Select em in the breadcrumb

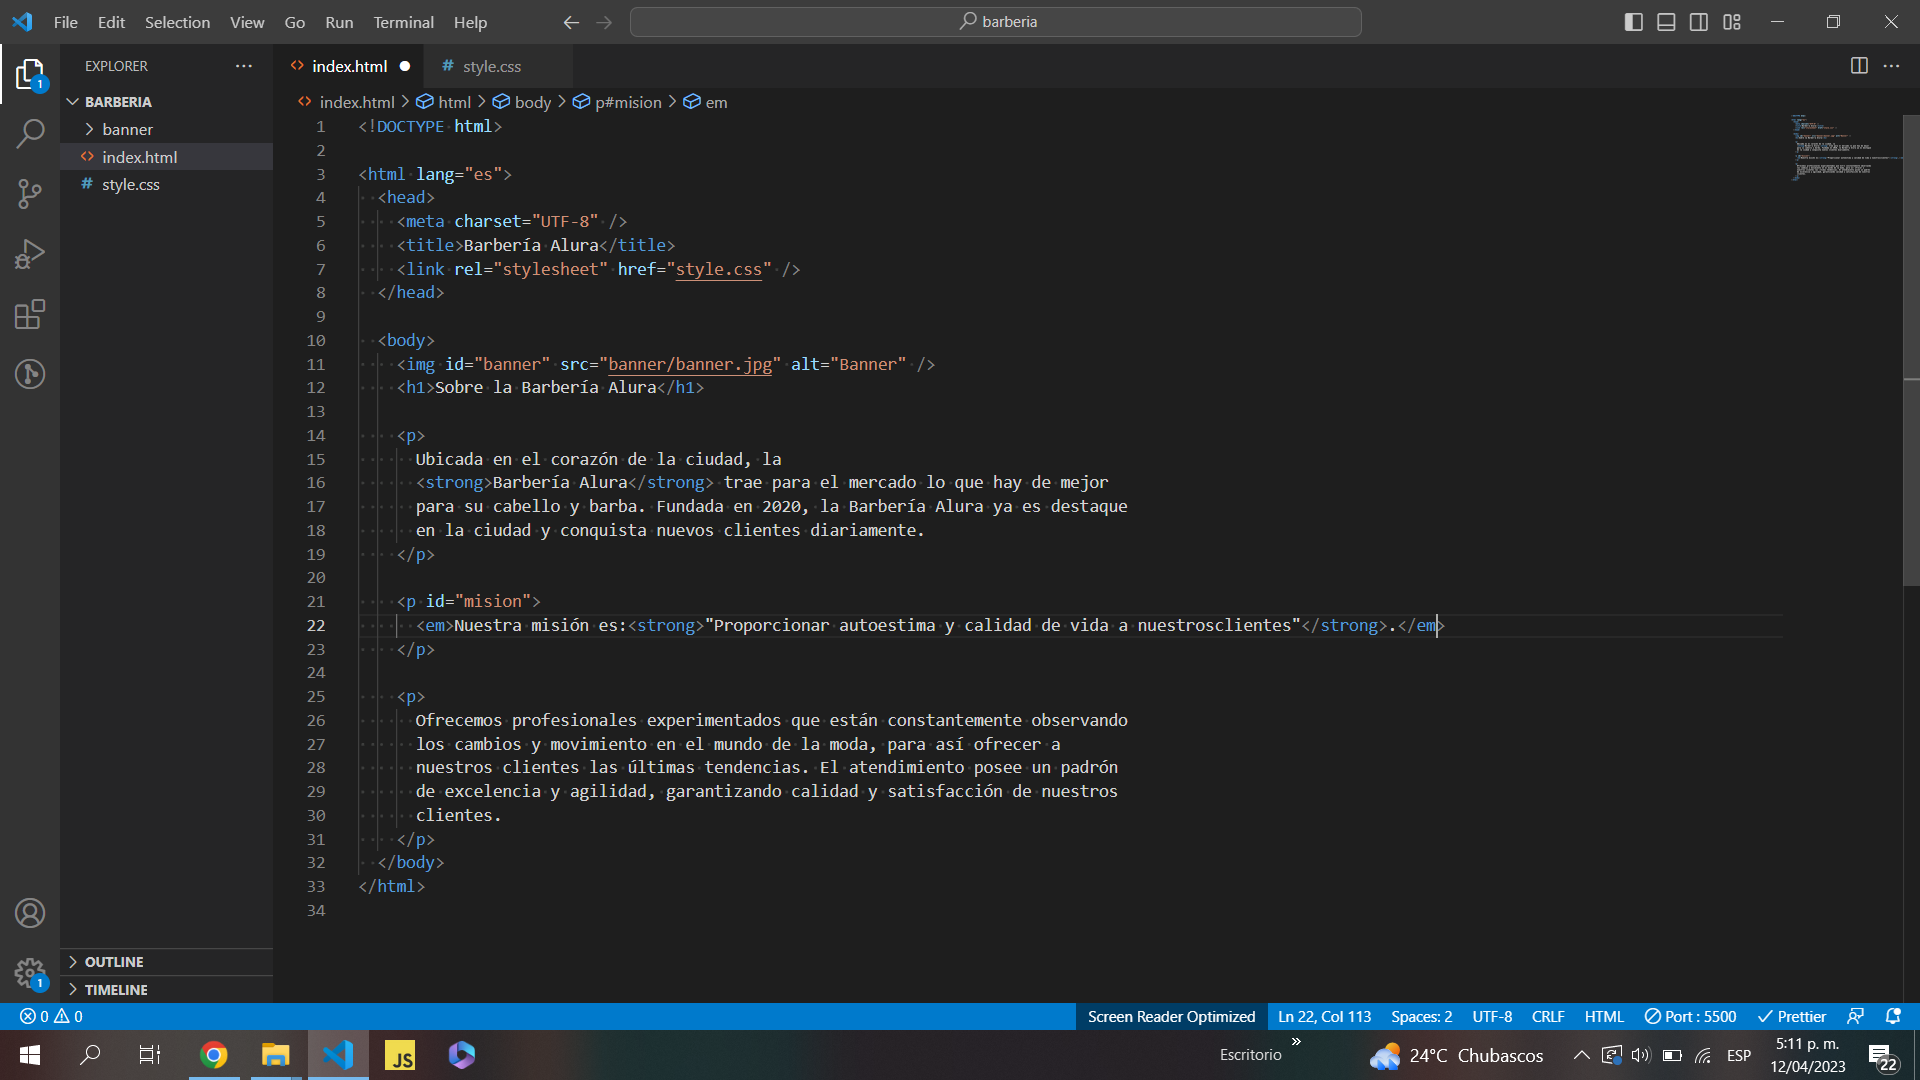(706, 102)
